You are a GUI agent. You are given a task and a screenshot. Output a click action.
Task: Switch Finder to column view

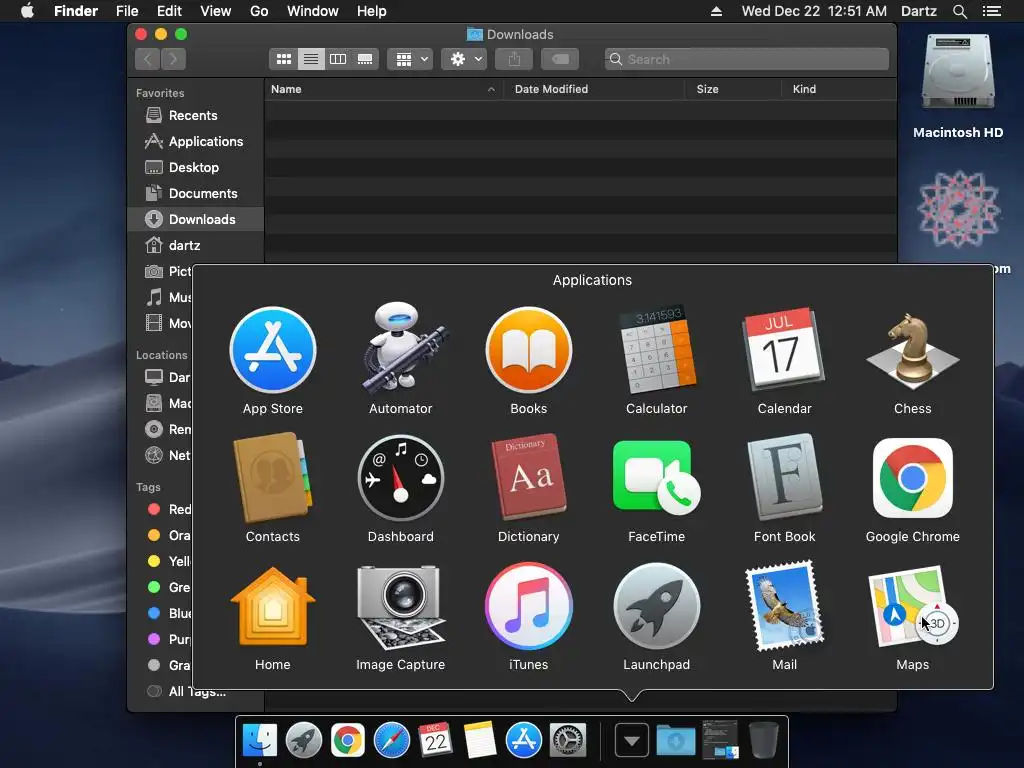coord(338,59)
